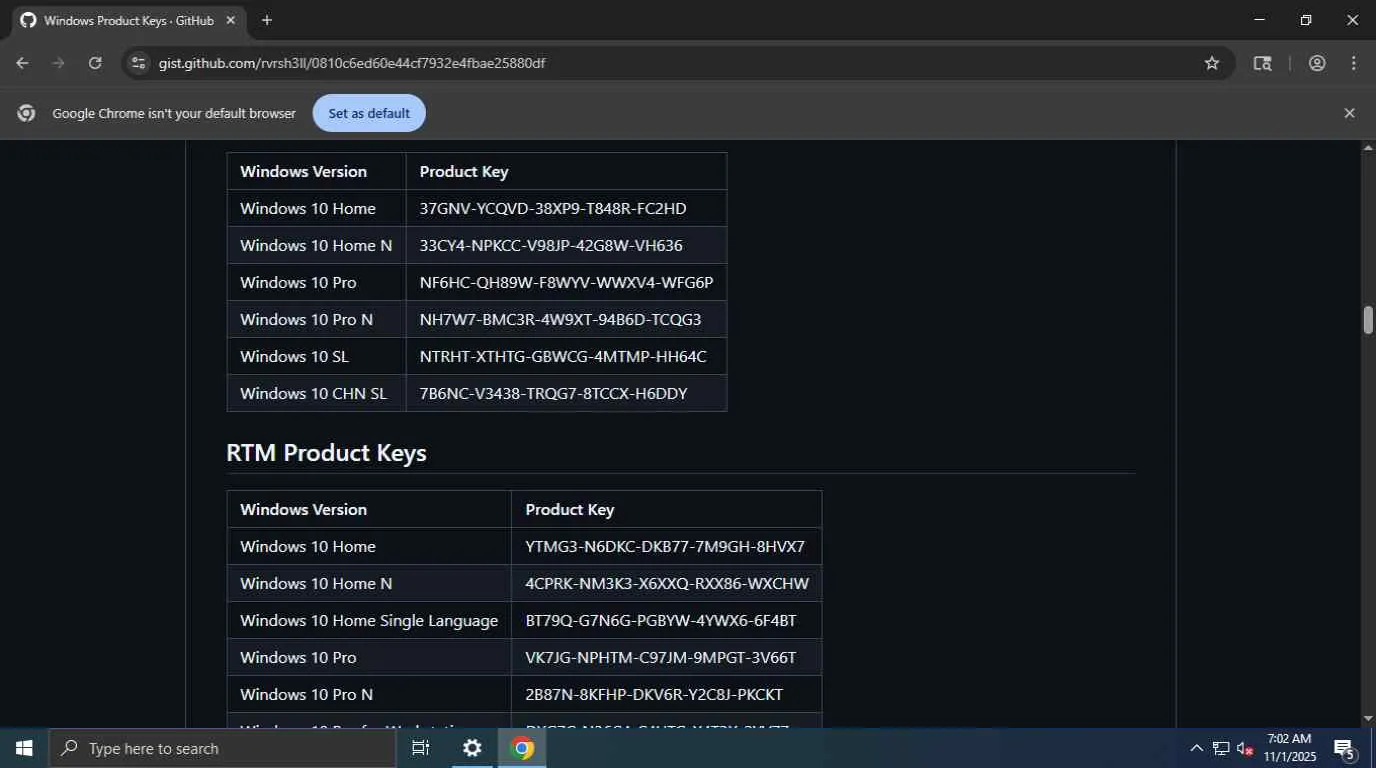Open Settings from the taskbar gear
Viewport: 1376px width, 768px height.
(472, 748)
